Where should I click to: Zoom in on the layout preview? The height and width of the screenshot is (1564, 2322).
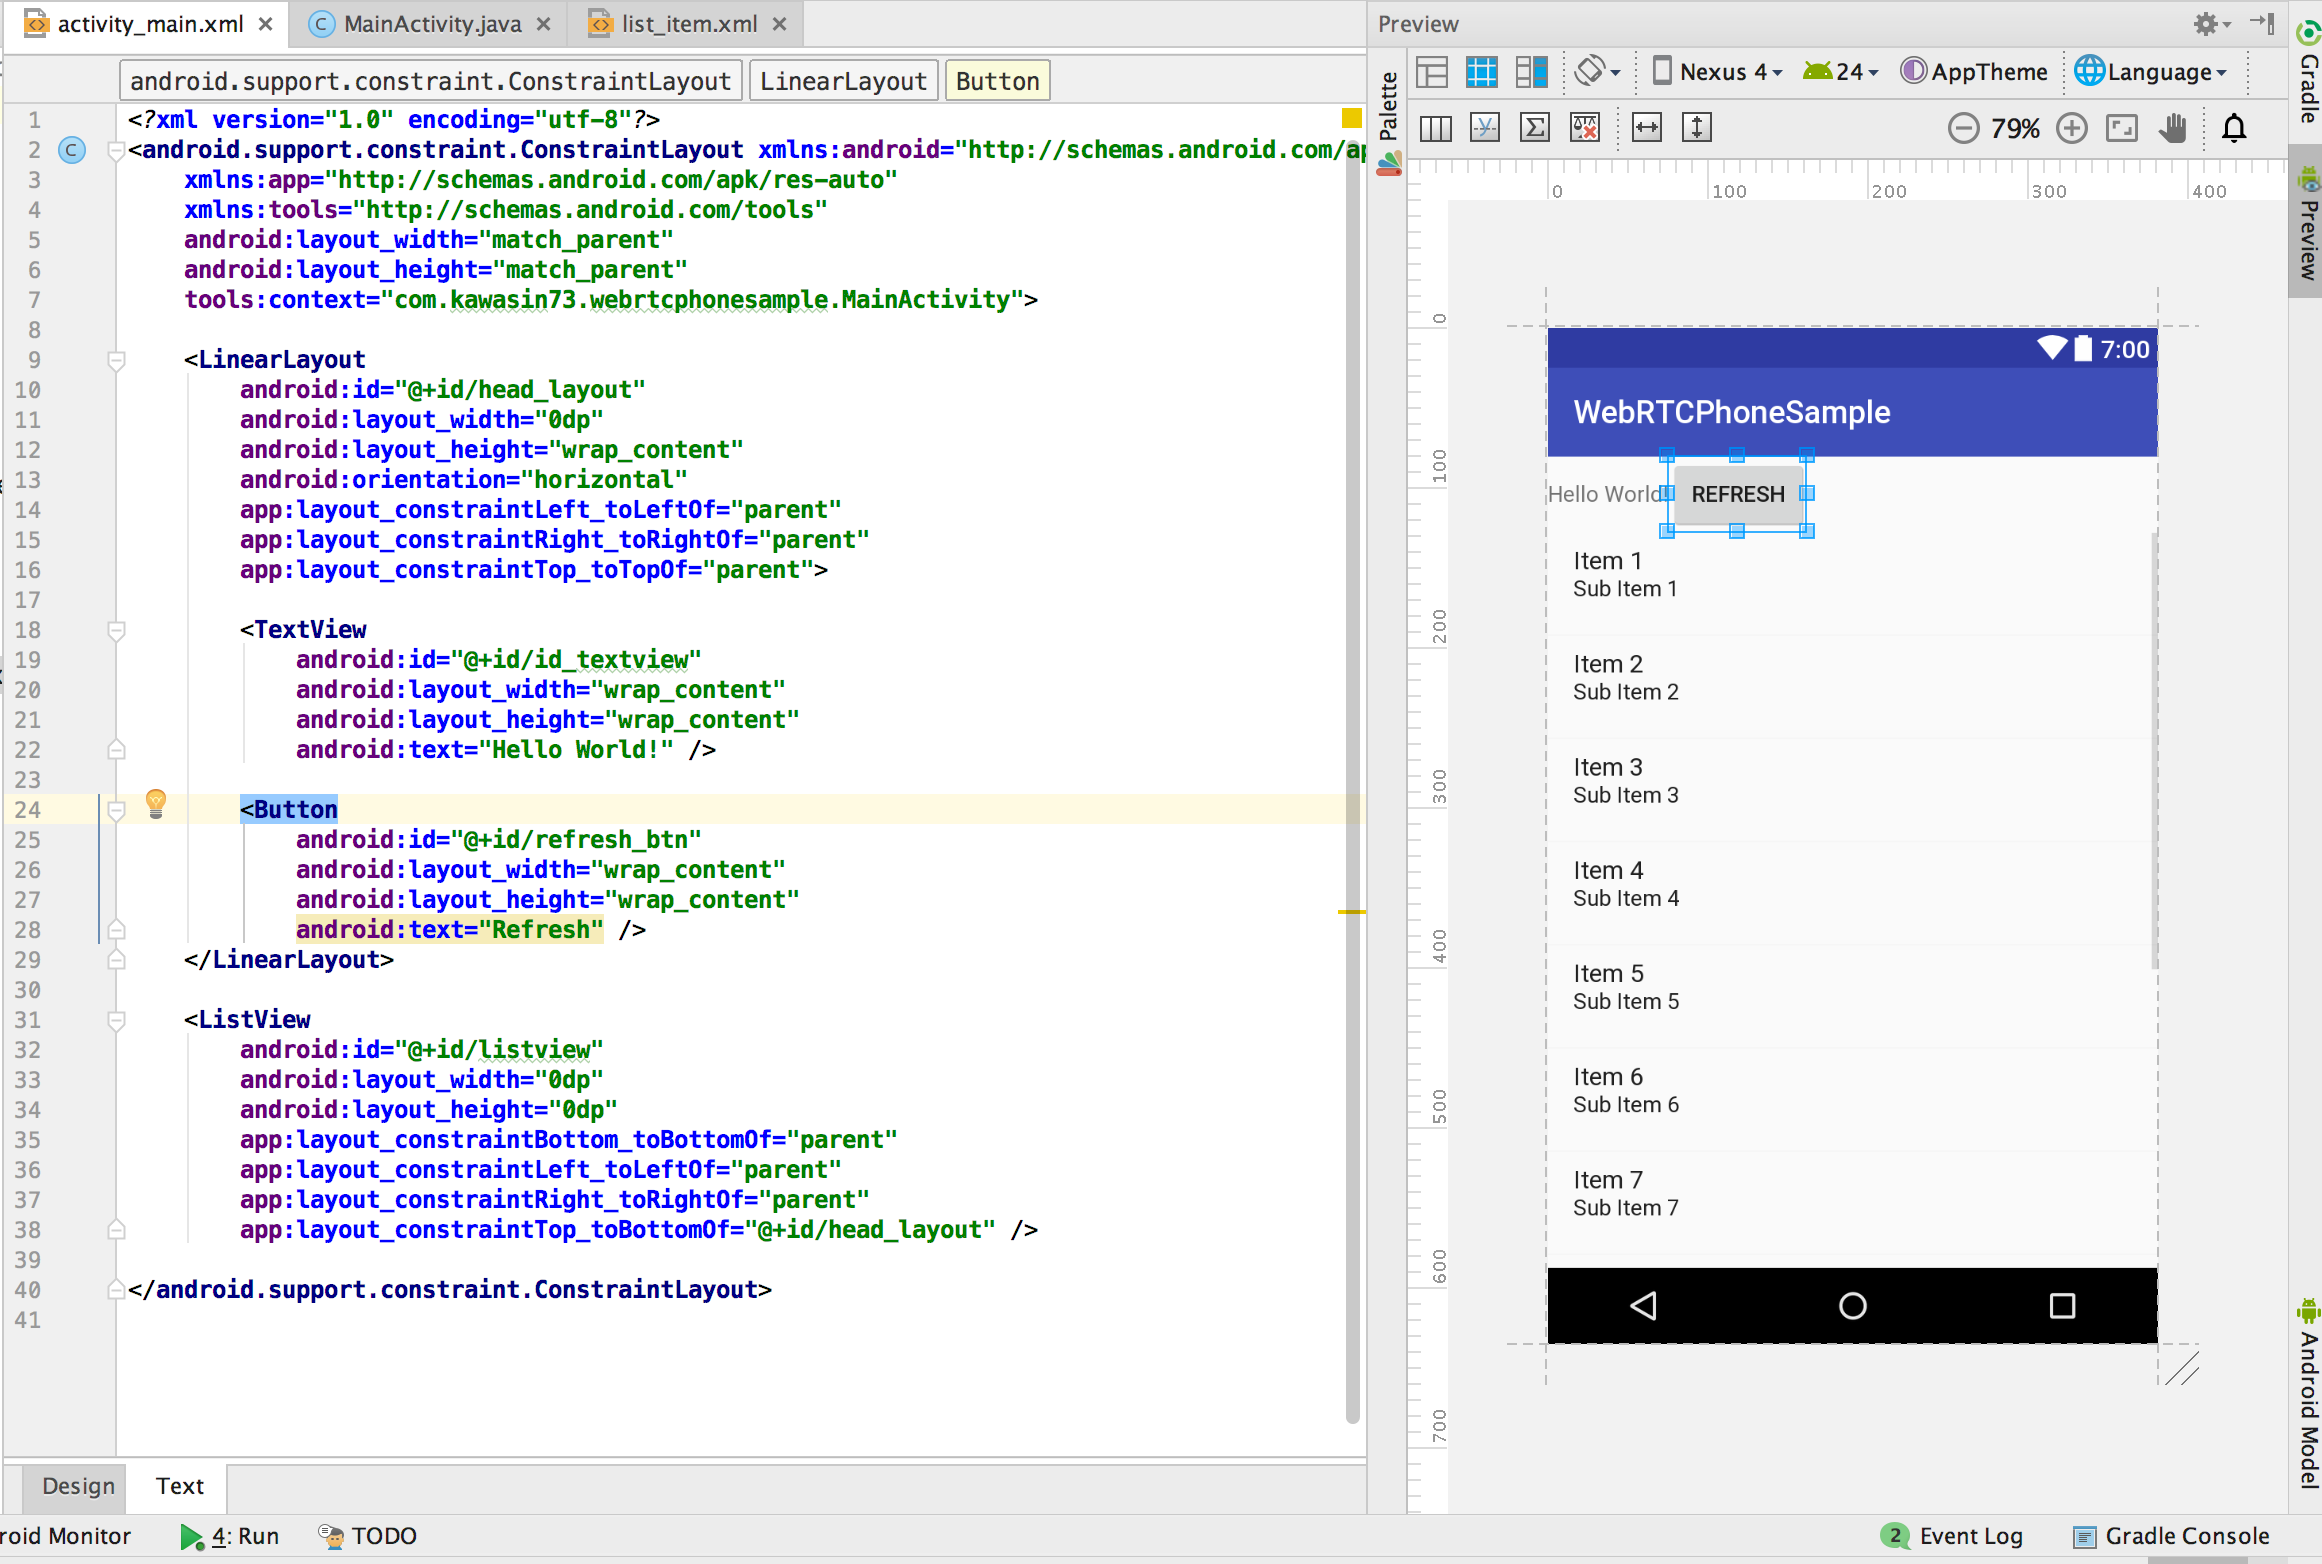(x=2071, y=127)
